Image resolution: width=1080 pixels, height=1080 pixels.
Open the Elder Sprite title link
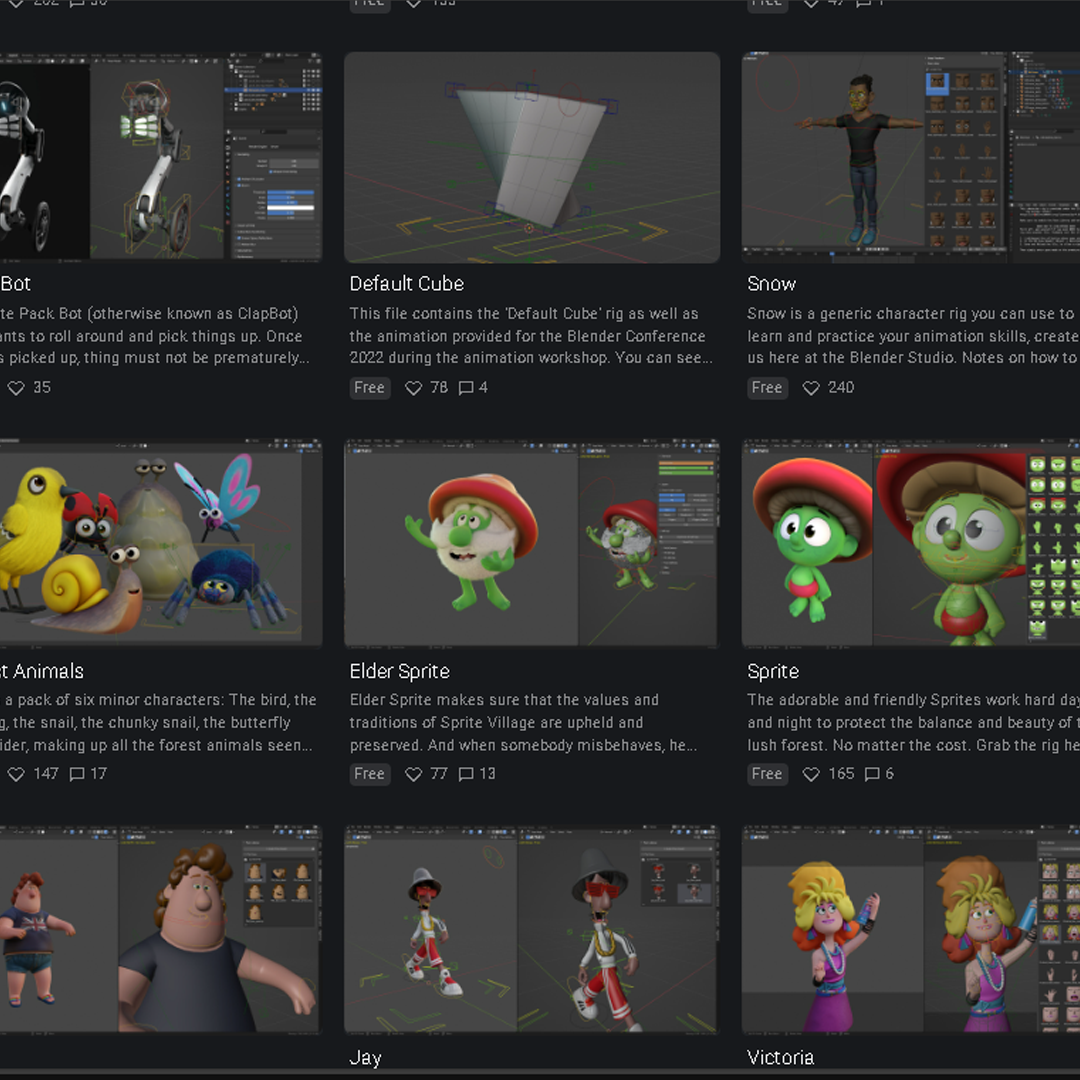click(x=399, y=671)
